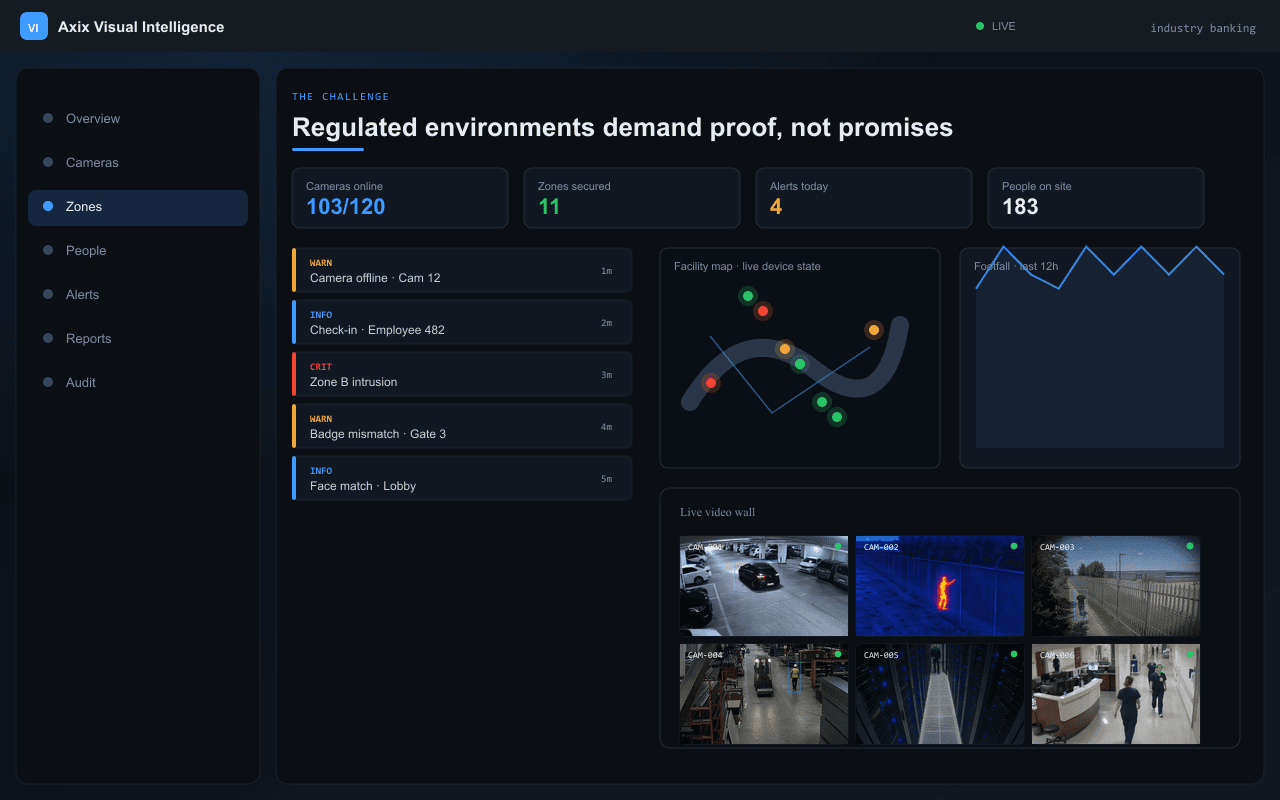Click THE CHALLENGE label
The width and height of the screenshot is (1280, 800).
pos(341,97)
